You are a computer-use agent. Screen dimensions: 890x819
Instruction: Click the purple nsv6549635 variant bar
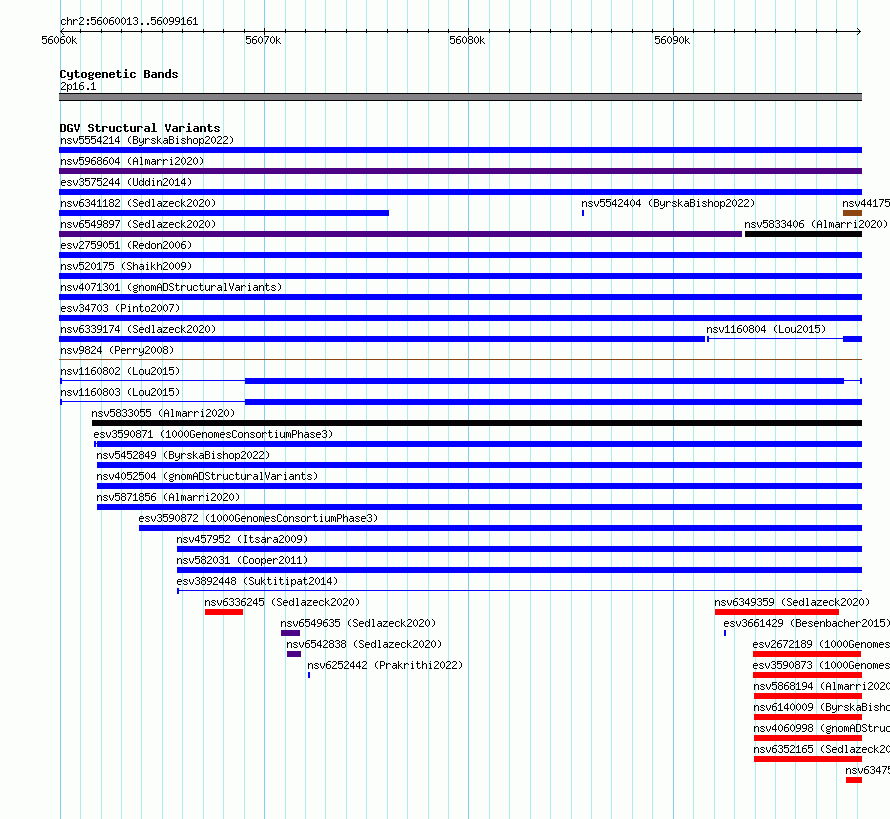pyautogui.click(x=290, y=633)
